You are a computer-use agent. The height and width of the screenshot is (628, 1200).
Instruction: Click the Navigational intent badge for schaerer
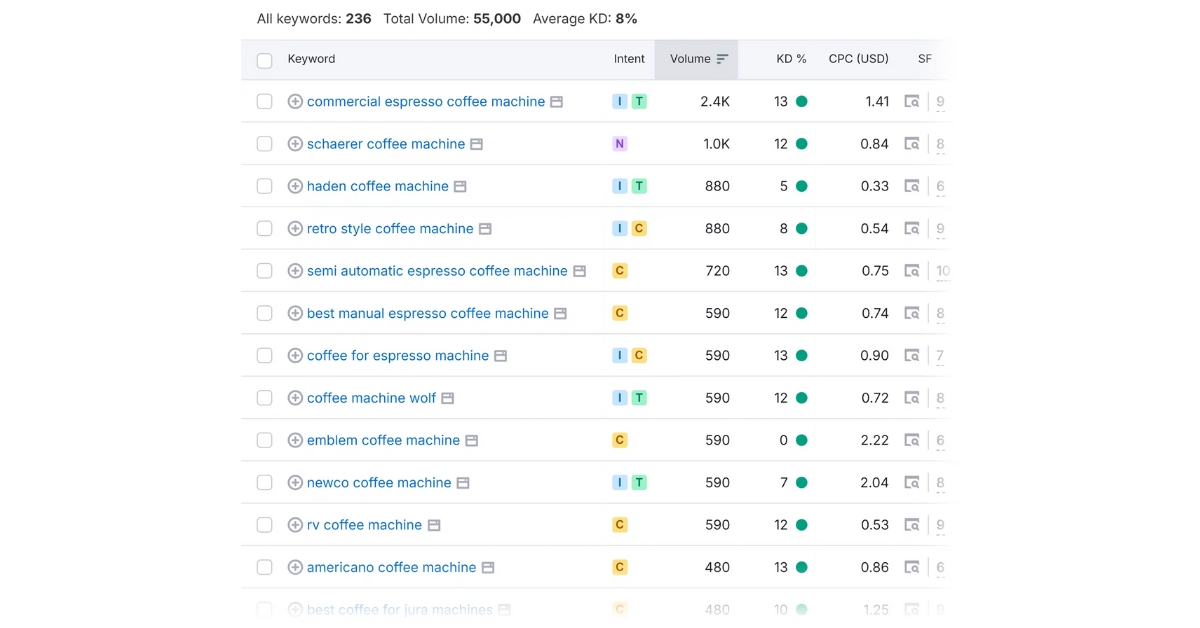[x=620, y=144]
